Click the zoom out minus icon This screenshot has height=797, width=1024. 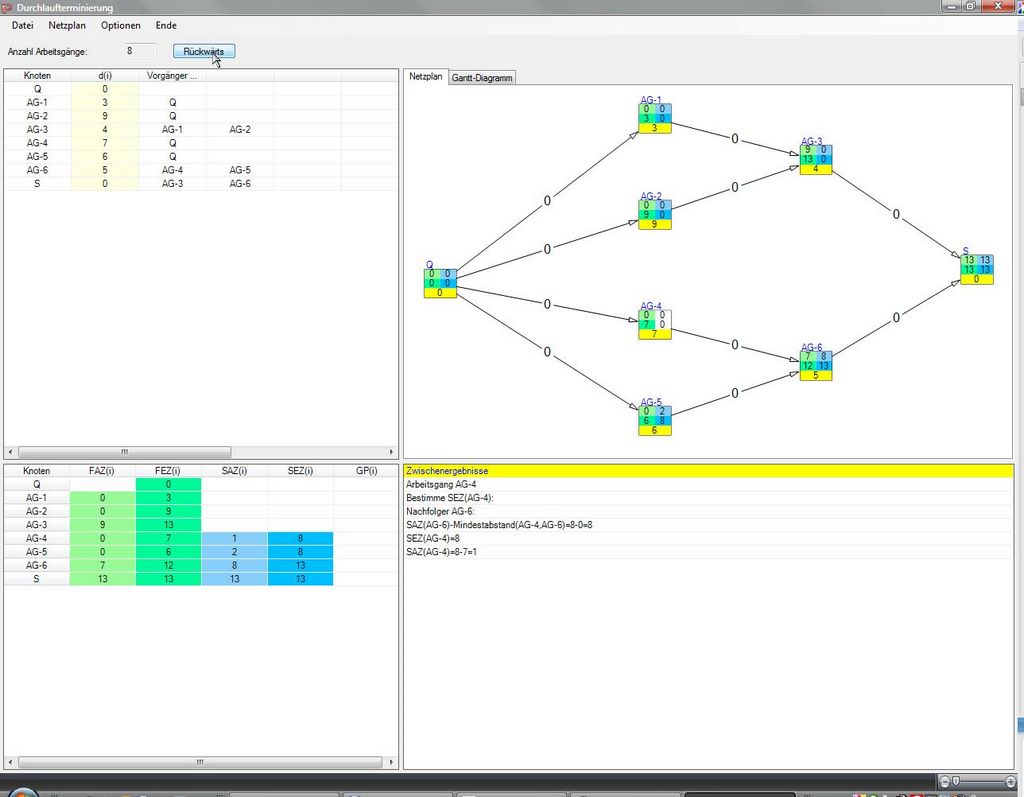(x=945, y=780)
